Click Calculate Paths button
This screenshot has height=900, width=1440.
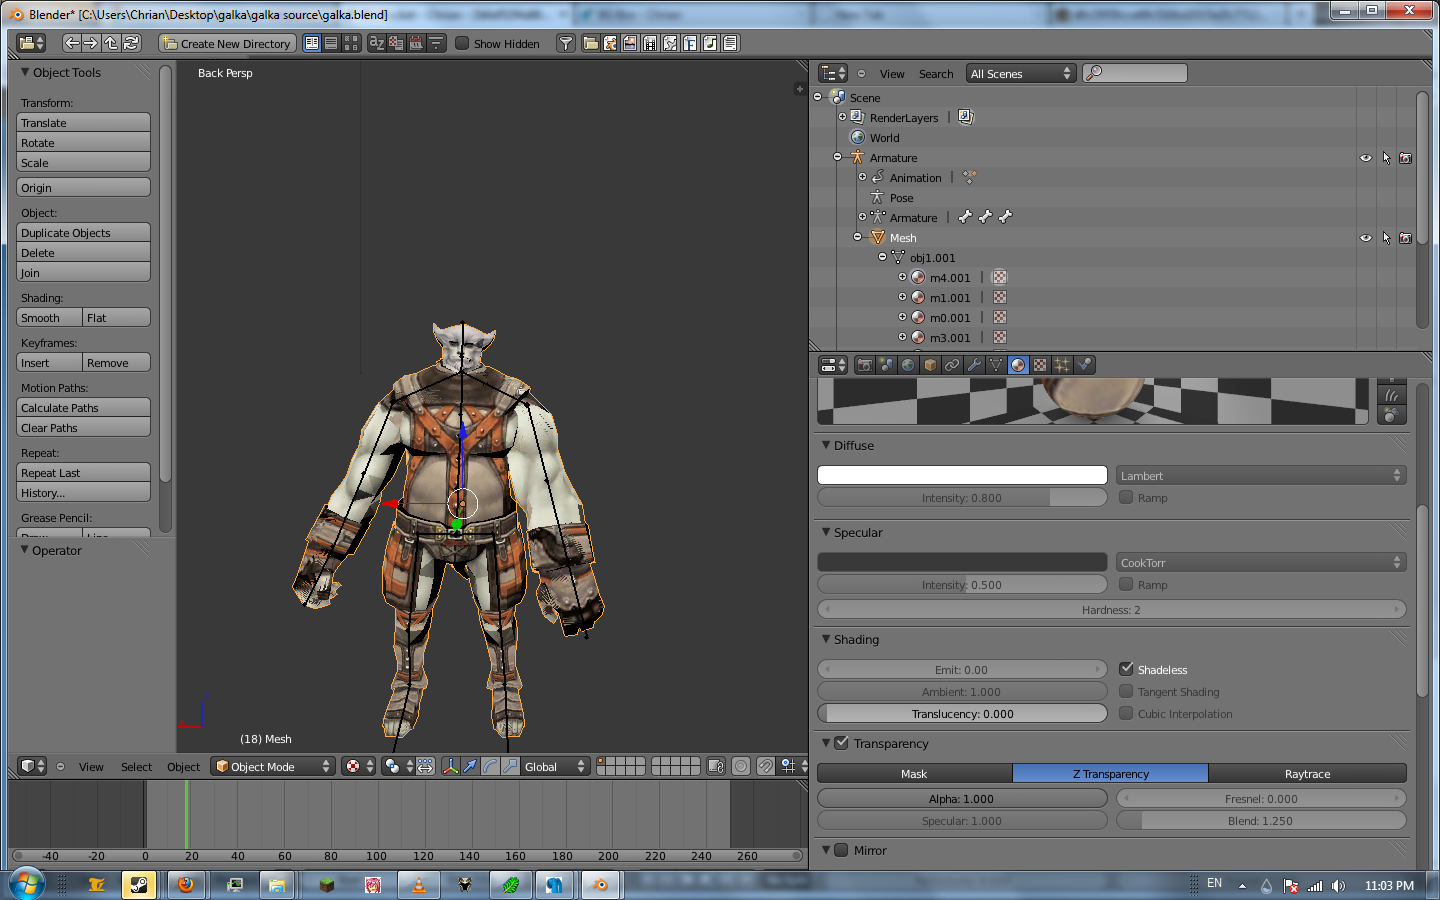83,408
